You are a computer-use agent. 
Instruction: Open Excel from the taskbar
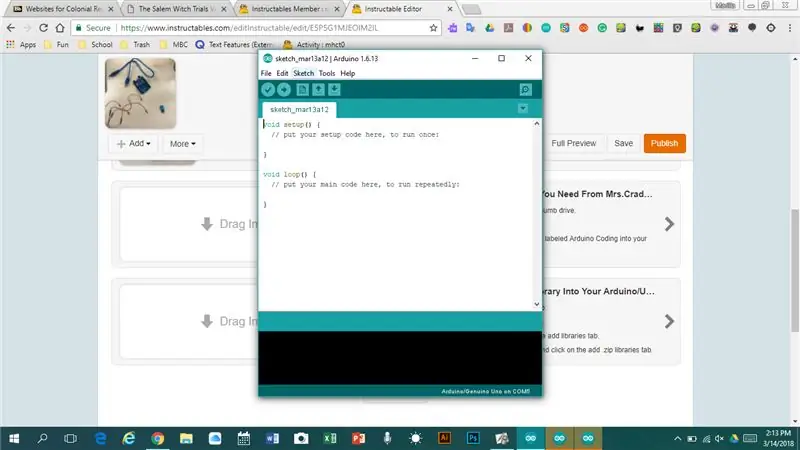[330, 438]
